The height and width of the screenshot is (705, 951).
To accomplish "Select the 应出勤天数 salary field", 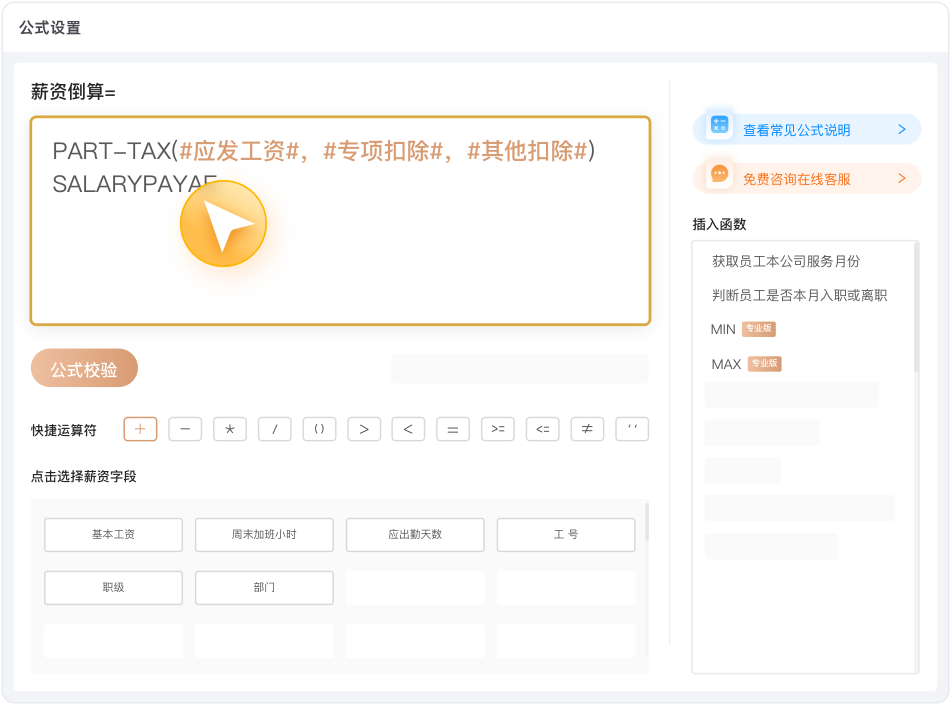I will click(415, 535).
